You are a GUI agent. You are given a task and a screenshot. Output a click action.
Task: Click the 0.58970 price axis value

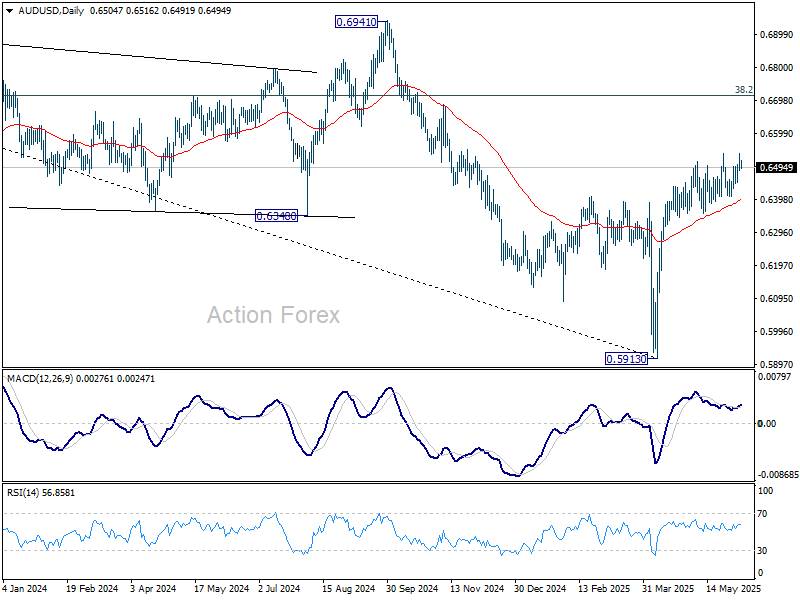(777, 364)
